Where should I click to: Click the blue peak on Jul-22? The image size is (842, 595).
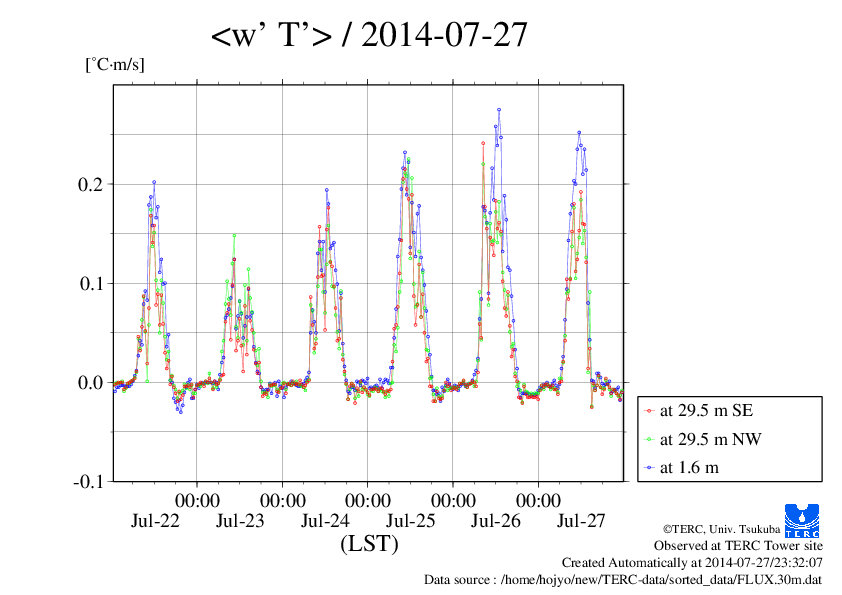pos(154,182)
